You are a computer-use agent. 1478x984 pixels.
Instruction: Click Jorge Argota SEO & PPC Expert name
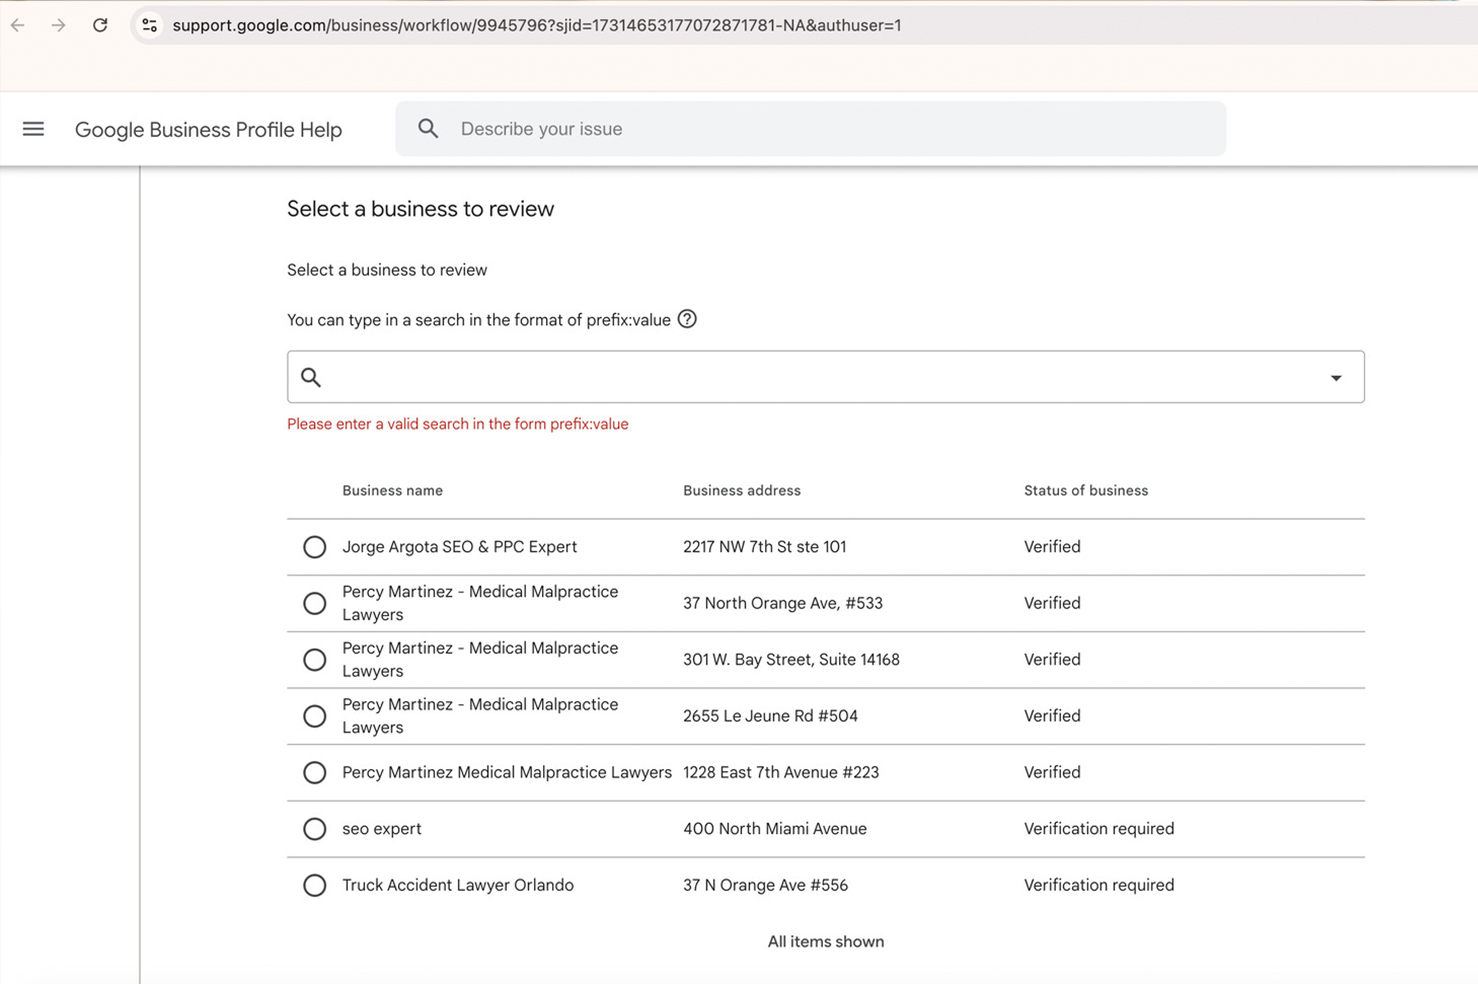460,547
